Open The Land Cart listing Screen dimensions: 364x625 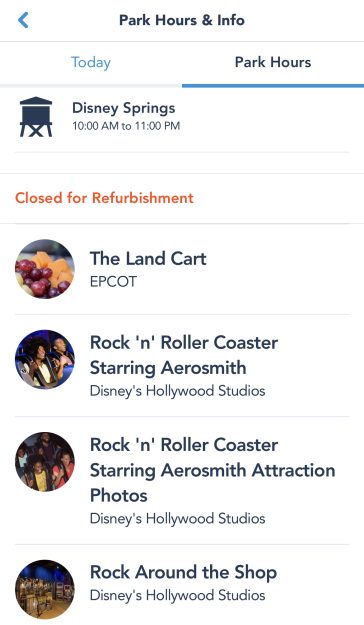point(182,269)
